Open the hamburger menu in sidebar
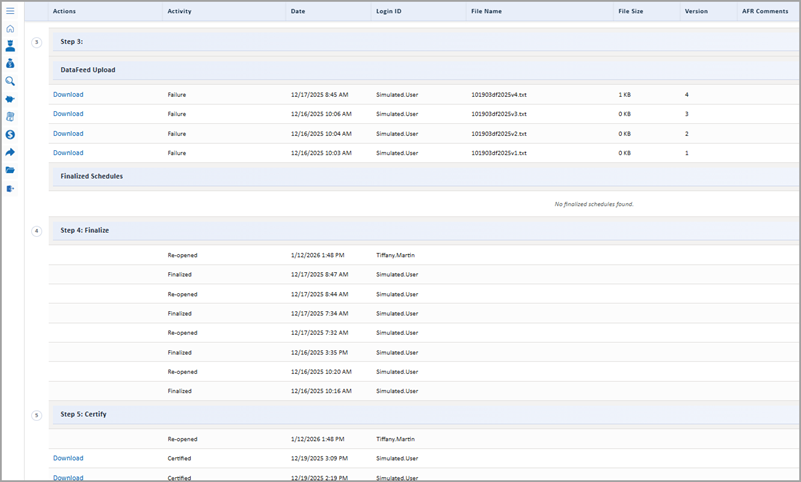 tap(10, 11)
